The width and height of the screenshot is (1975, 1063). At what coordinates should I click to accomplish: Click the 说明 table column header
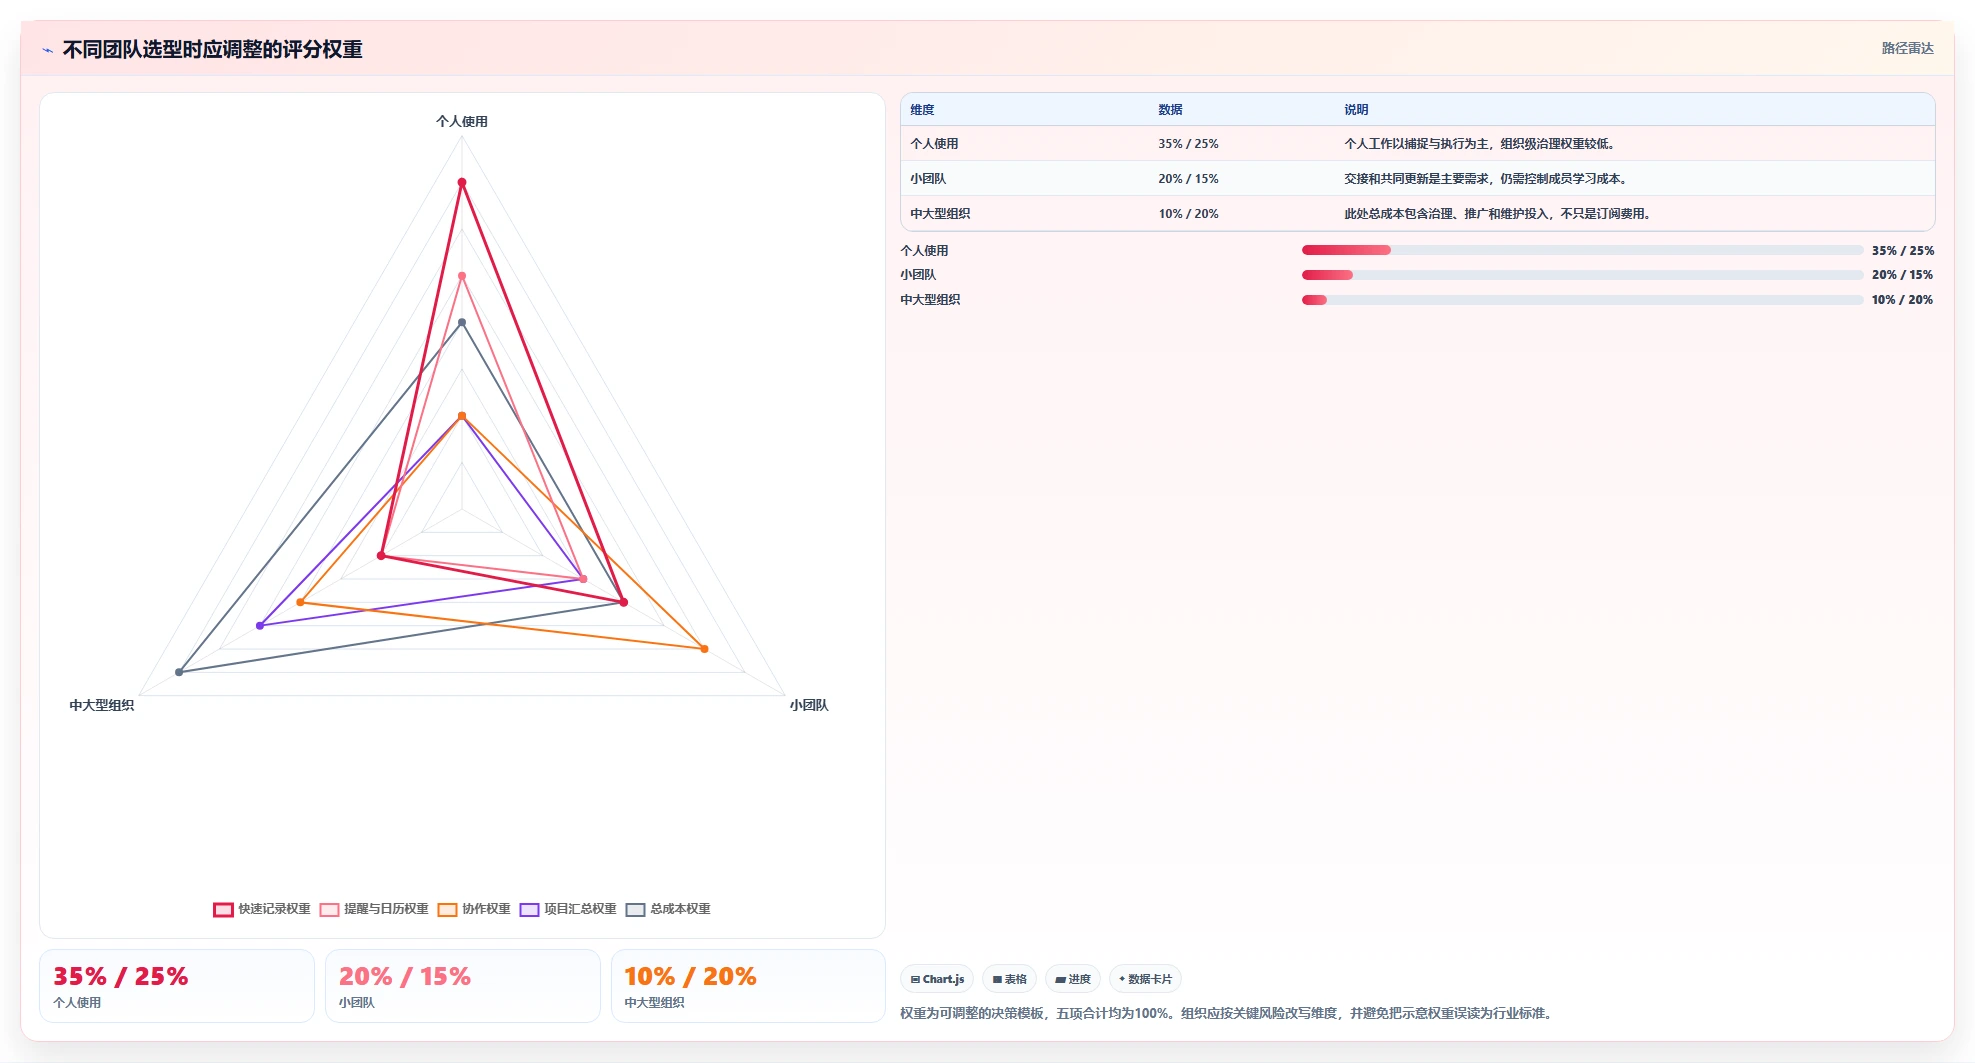(1356, 110)
